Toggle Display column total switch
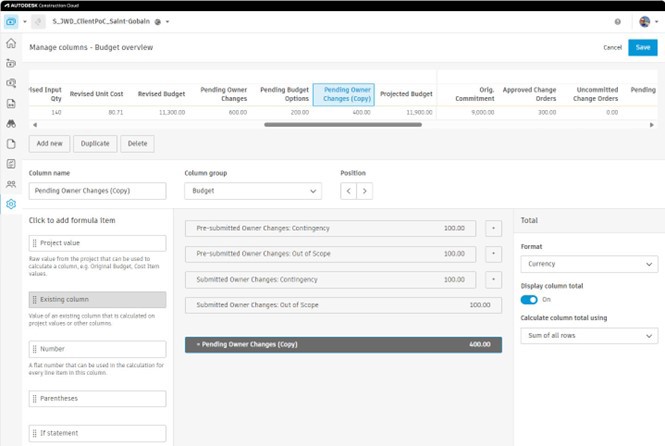This screenshot has width=665, height=446. pos(529,300)
